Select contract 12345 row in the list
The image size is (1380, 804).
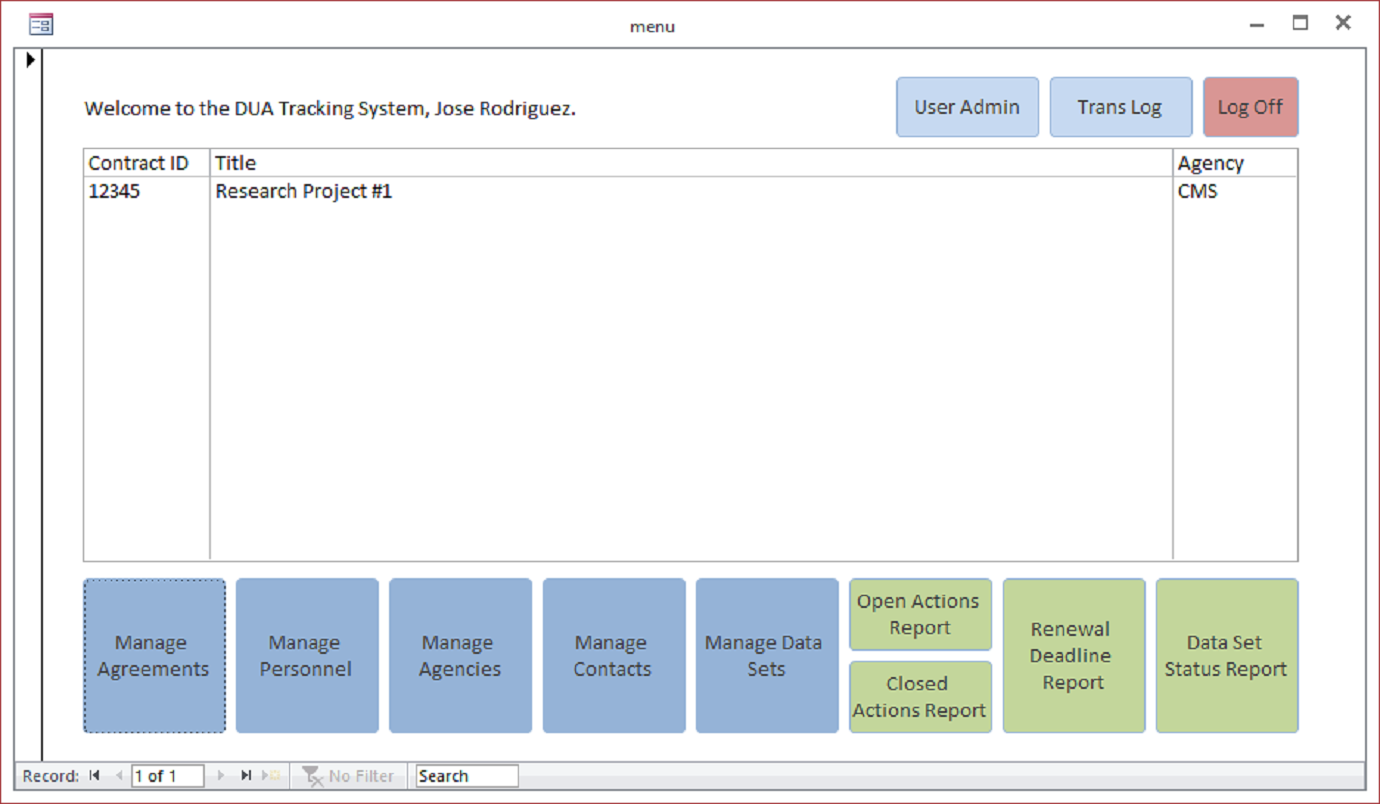point(300,192)
